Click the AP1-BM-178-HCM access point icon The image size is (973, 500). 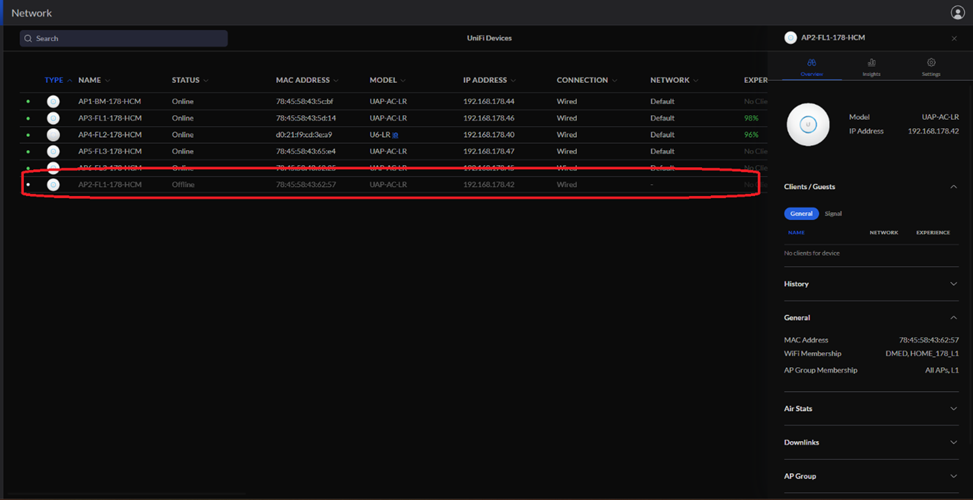54,101
